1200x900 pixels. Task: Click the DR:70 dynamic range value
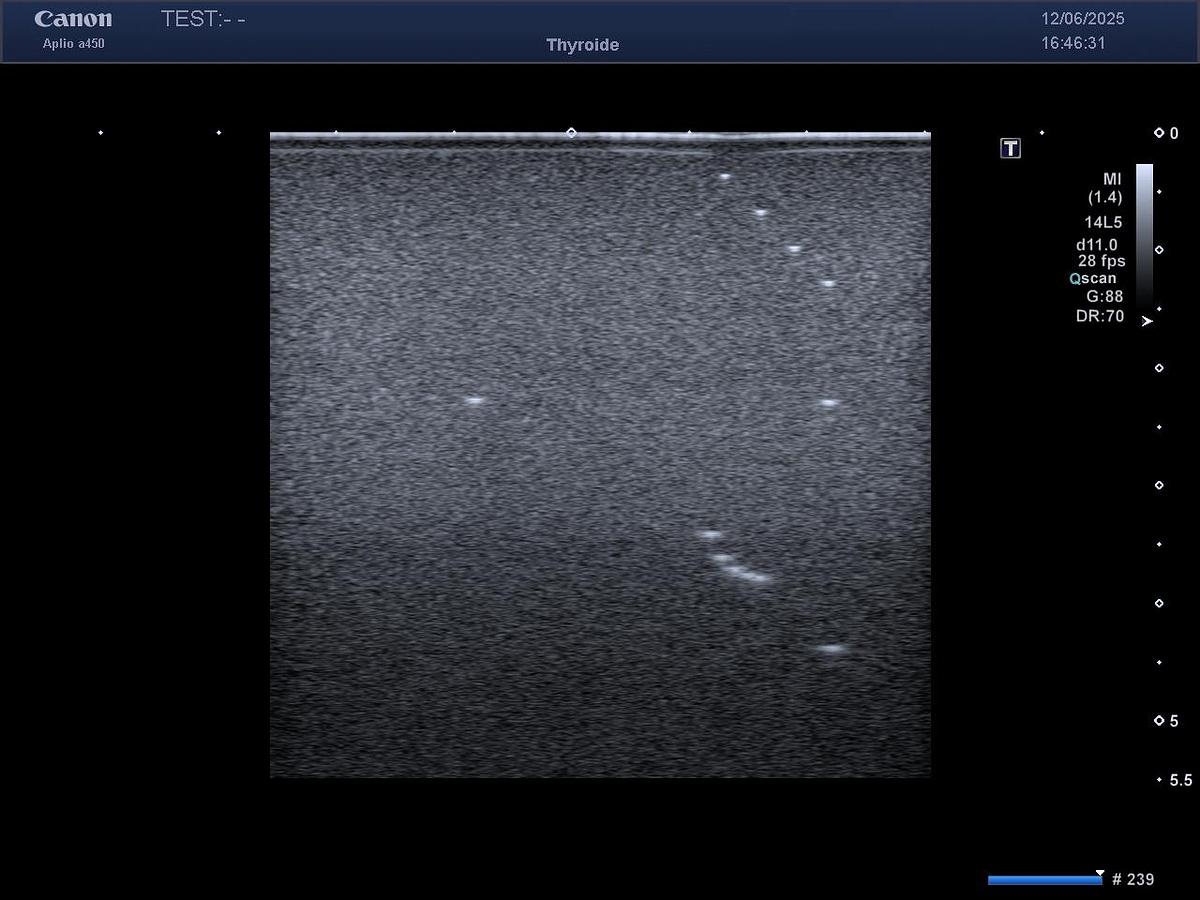point(1100,316)
